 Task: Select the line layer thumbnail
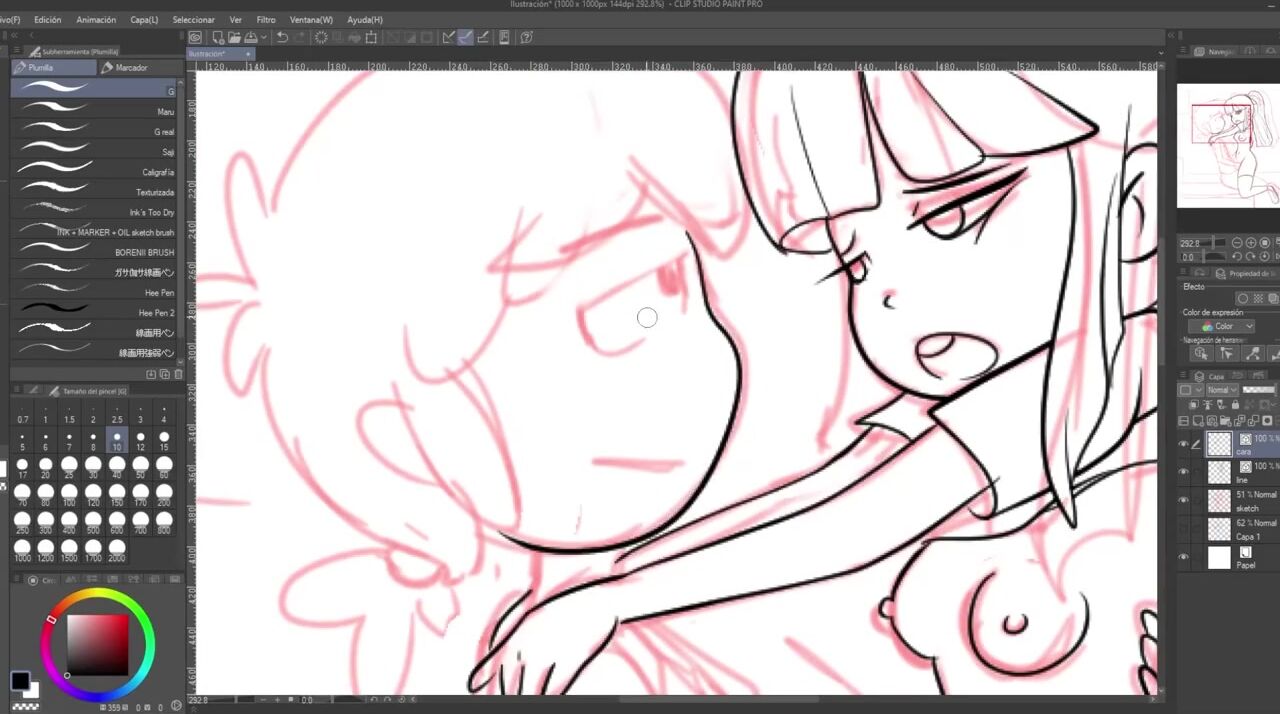pos(1219,472)
